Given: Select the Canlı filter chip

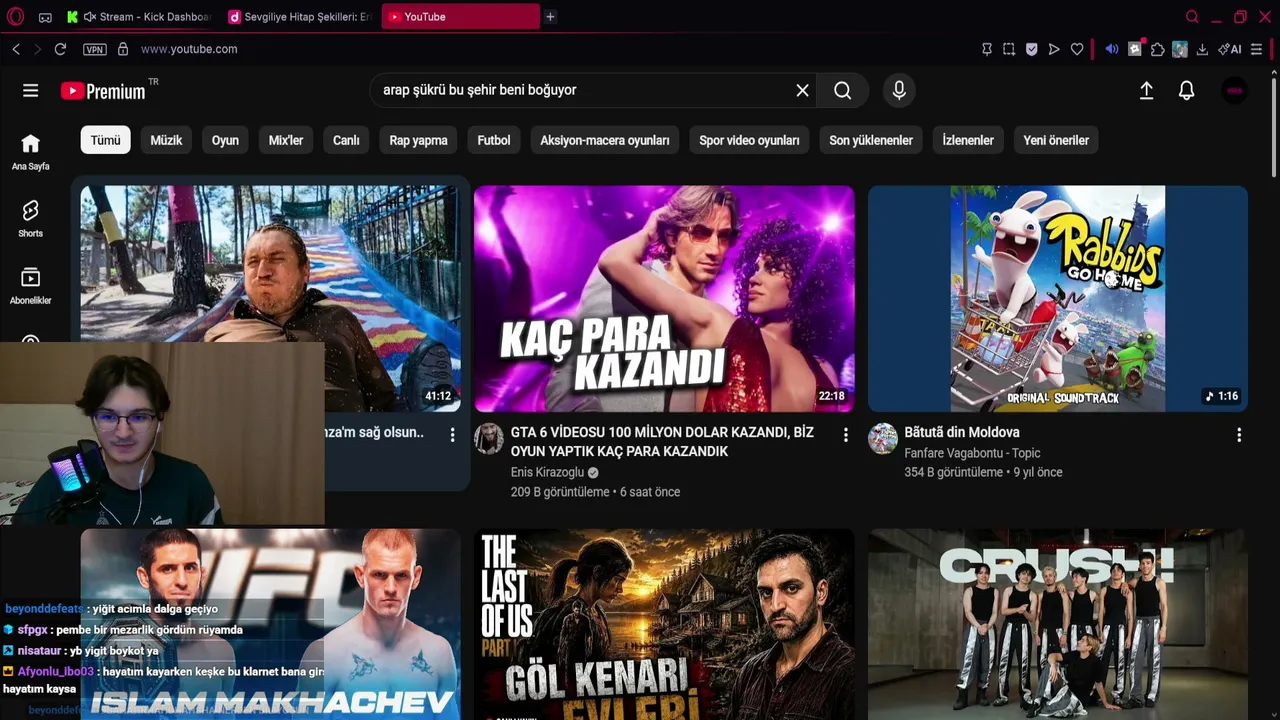Looking at the screenshot, I should coord(346,140).
